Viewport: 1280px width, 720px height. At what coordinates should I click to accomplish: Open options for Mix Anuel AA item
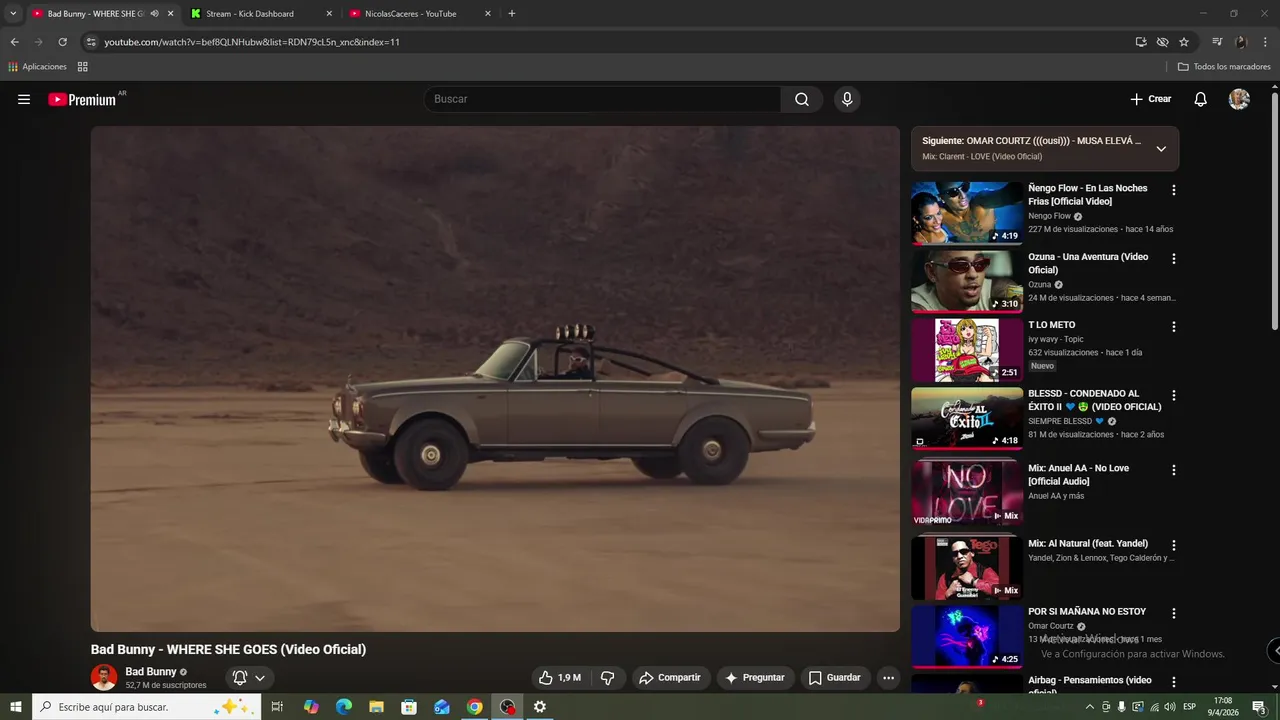[1174, 470]
